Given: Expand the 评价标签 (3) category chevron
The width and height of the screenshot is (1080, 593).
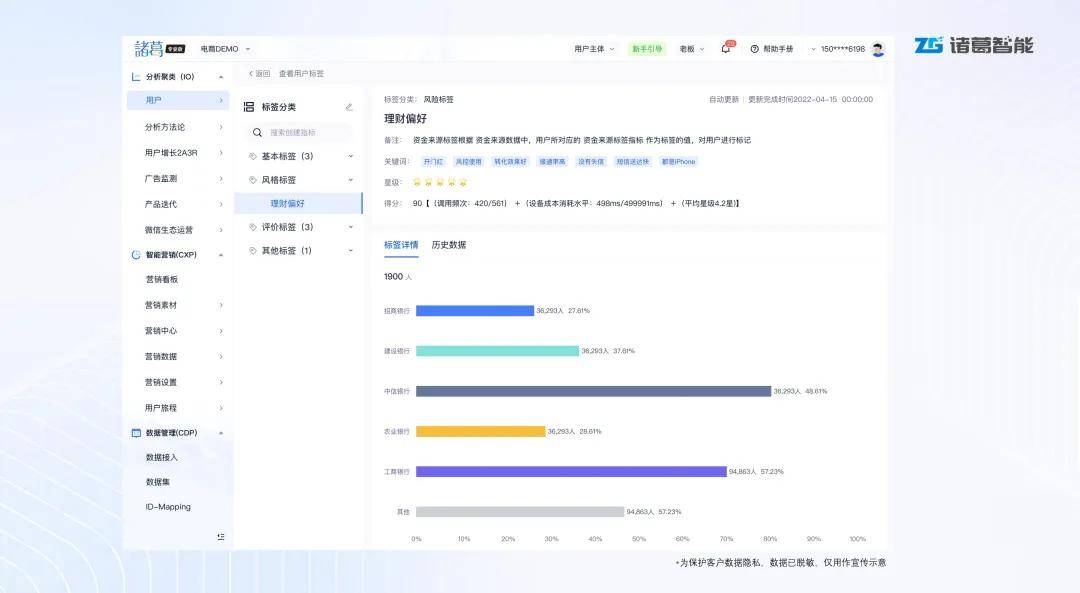Looking at the screenshot, I should click(351, 227).
